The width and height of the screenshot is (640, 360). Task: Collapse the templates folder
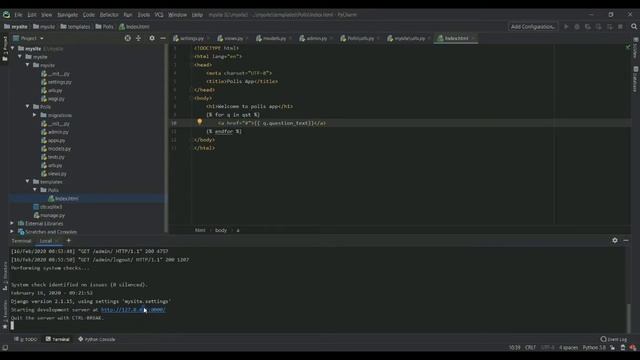[x=28, y=182]
